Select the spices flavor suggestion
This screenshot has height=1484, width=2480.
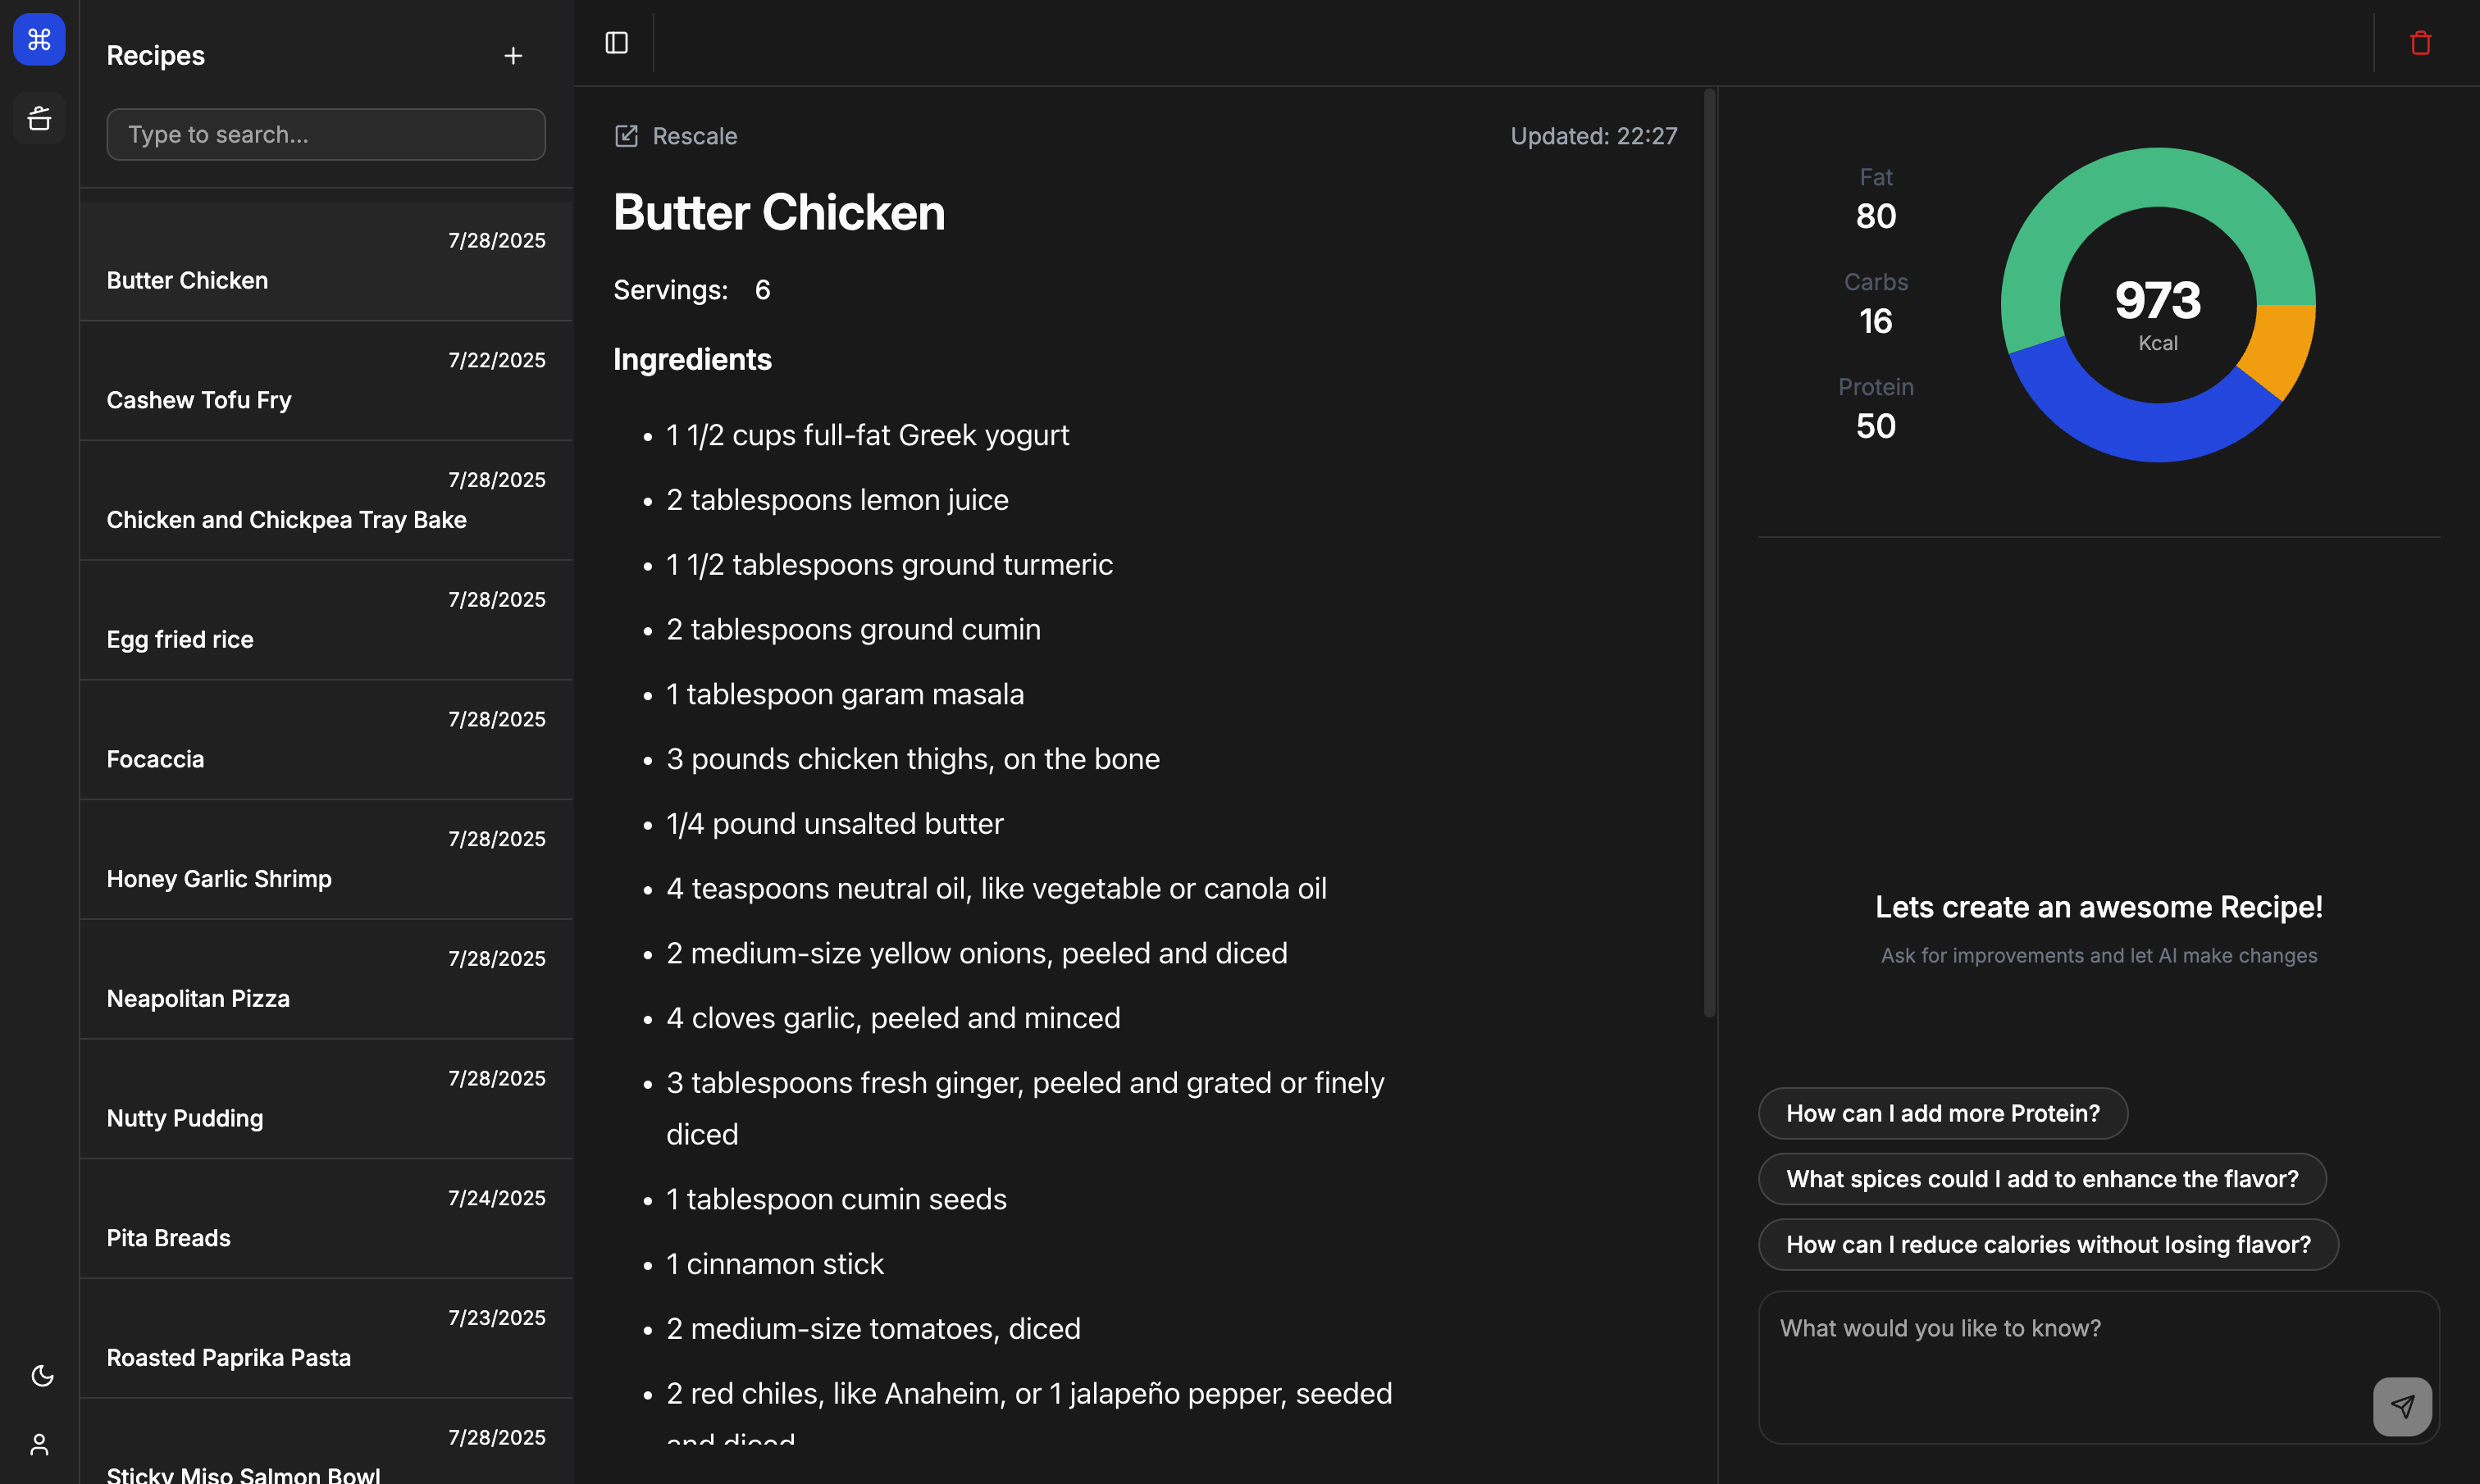coord(2042,1179)
